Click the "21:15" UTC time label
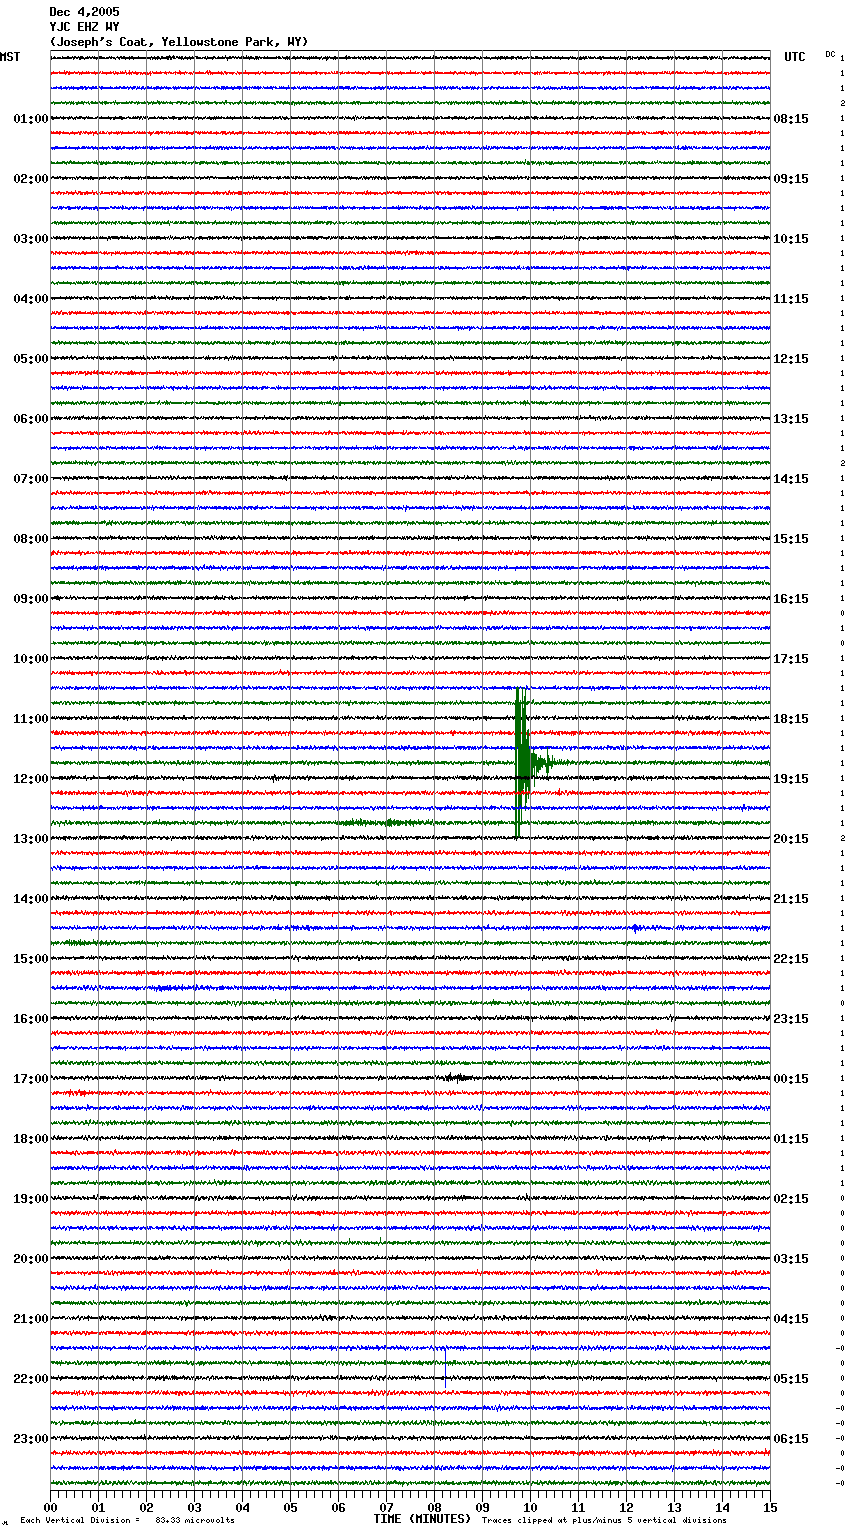The image size is (850, 1534). 791,899
